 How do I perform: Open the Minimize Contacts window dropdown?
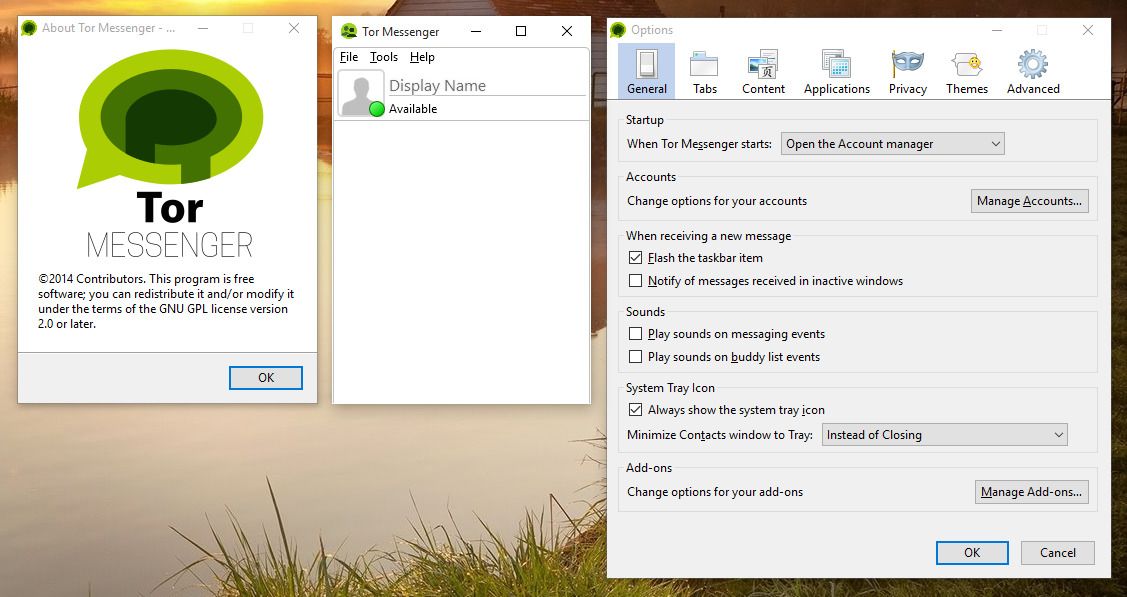(x=944, y=434)
